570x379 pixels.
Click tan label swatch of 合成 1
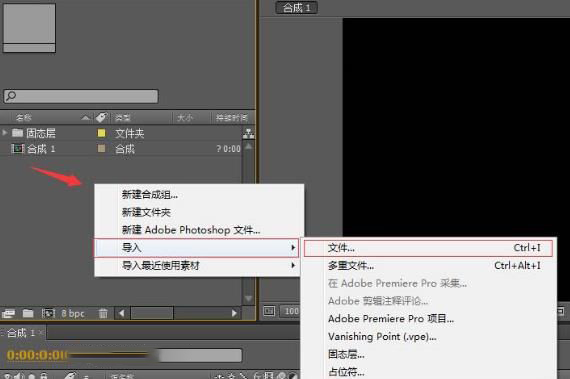101,148
